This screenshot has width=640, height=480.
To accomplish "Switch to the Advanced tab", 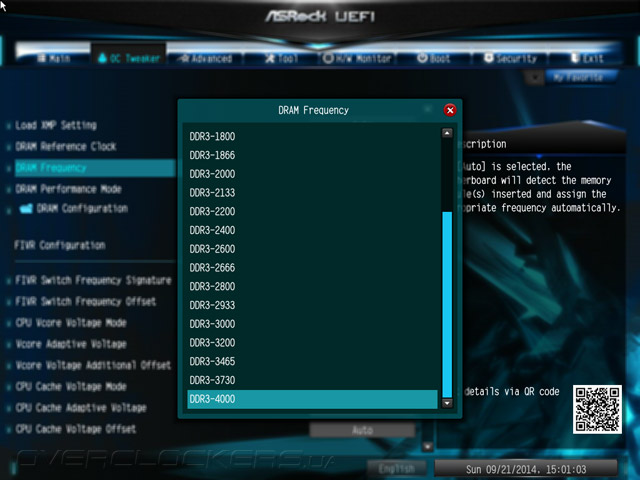I will pos(206,59).
